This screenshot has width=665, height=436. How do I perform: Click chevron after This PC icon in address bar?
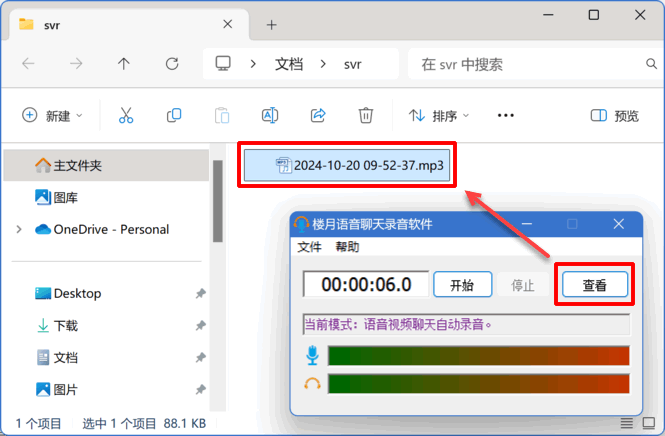(253, 64)
